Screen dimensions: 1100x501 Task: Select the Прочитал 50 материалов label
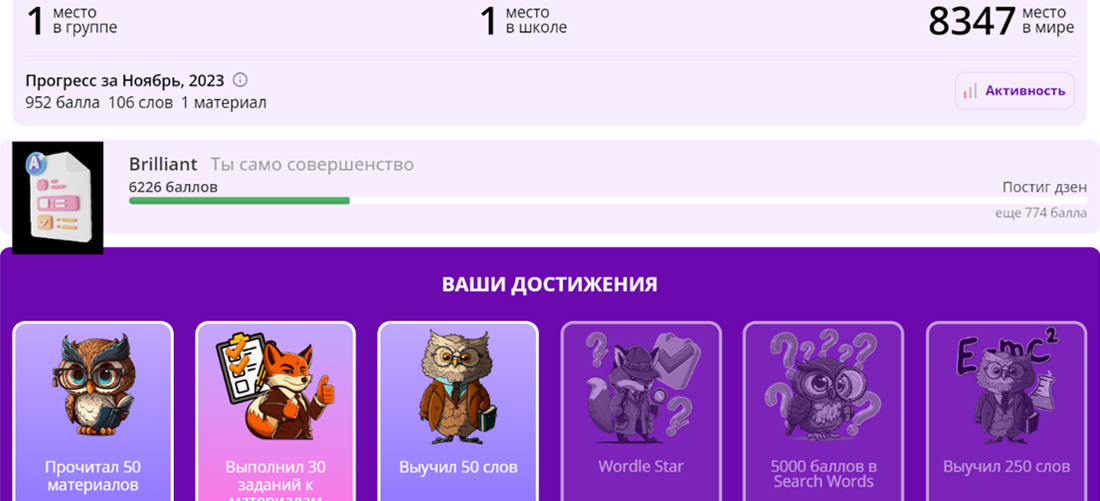(93, 476)
